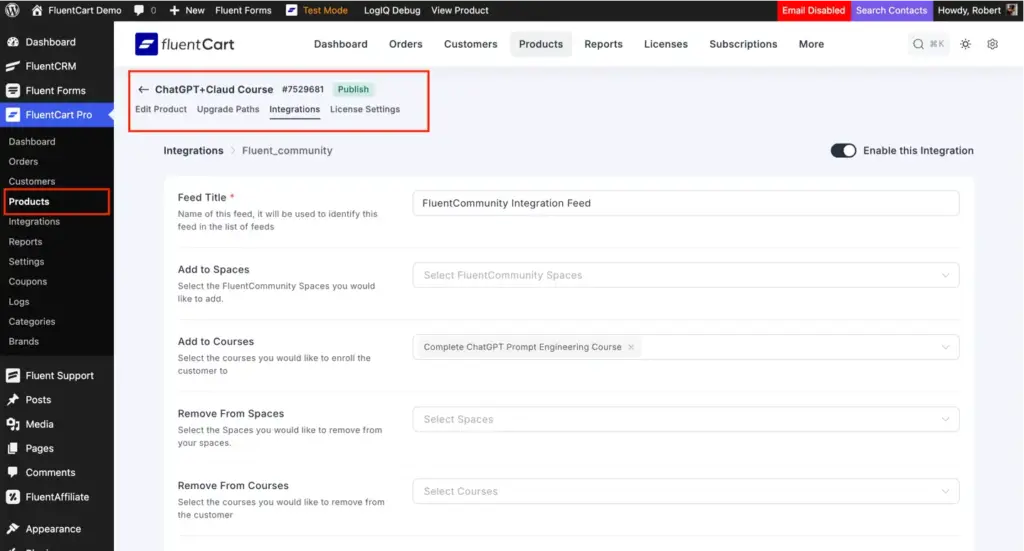Click the home icon beside FluentCart Demo

37,10
